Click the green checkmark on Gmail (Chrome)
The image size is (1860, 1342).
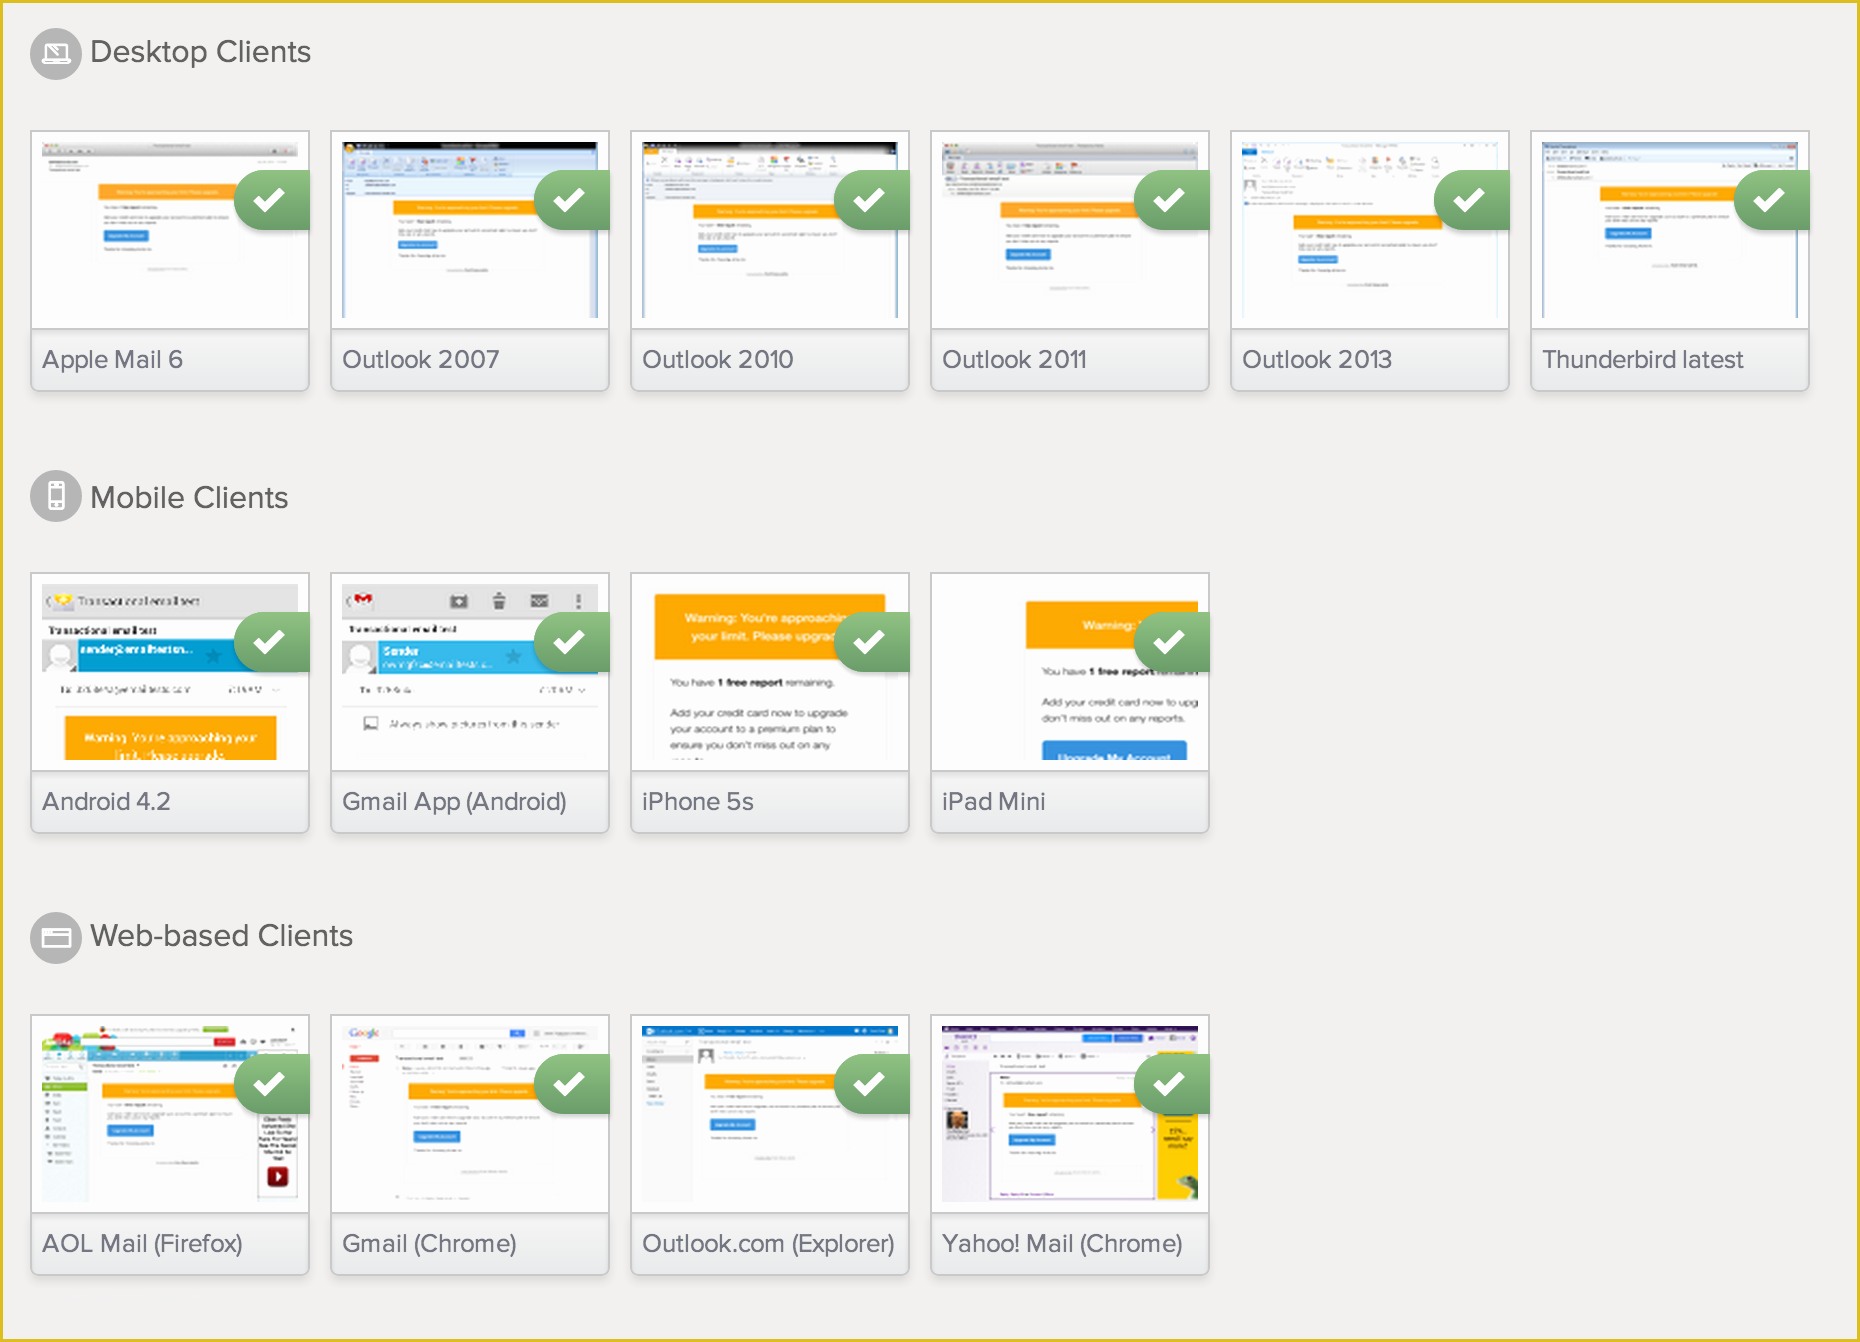(572, 1084)
